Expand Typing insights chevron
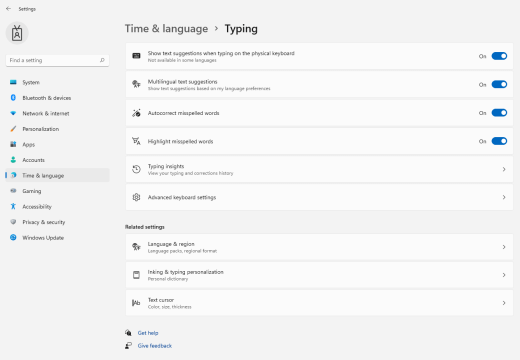This screenshot has height=360, width=520. pos(504,169)
